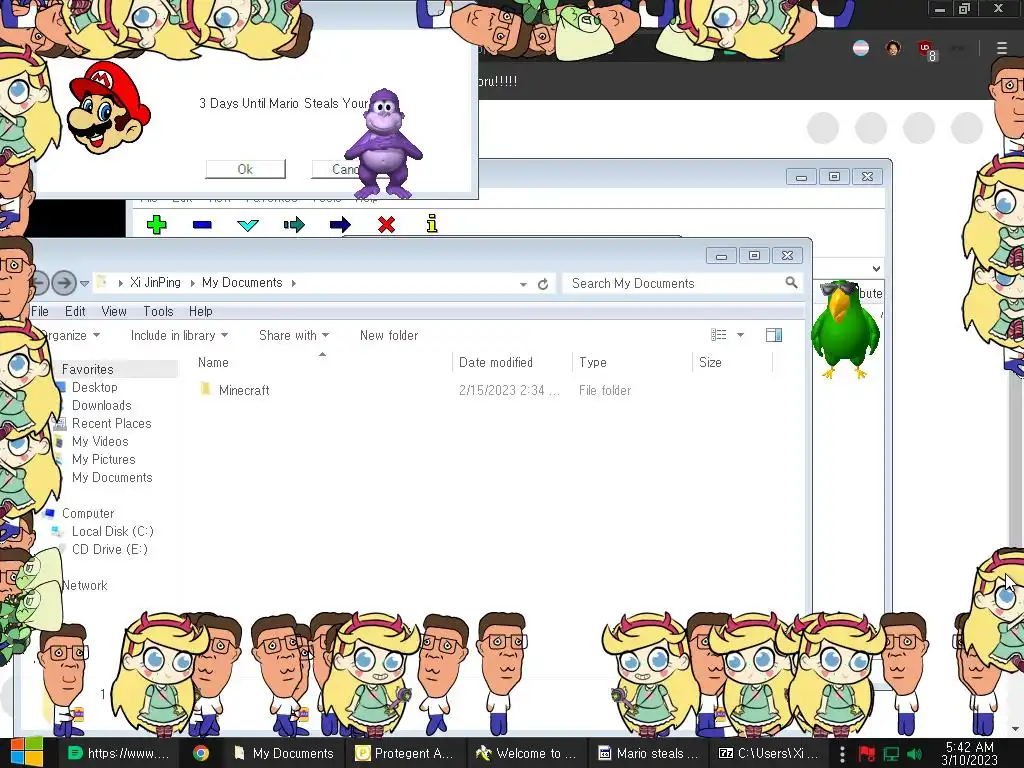The width and height of the screenshot is (1024, 768).
Task: Open the Help menu in Explorer
Action: [x=200, y=312]
